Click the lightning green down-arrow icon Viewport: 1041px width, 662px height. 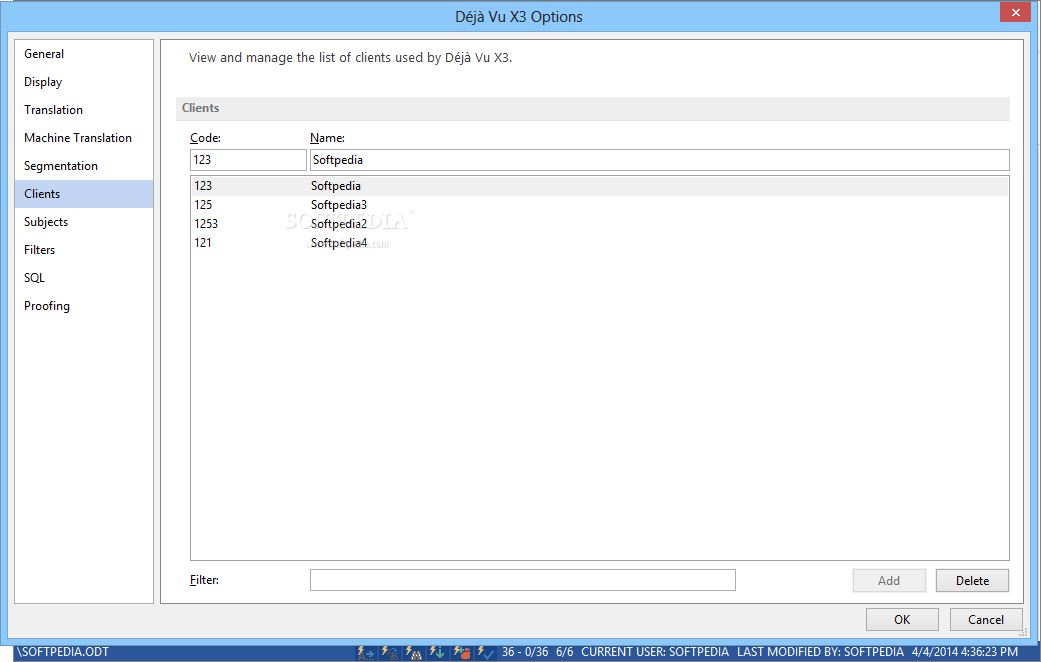pyautogui.click(x=437, y=653)
